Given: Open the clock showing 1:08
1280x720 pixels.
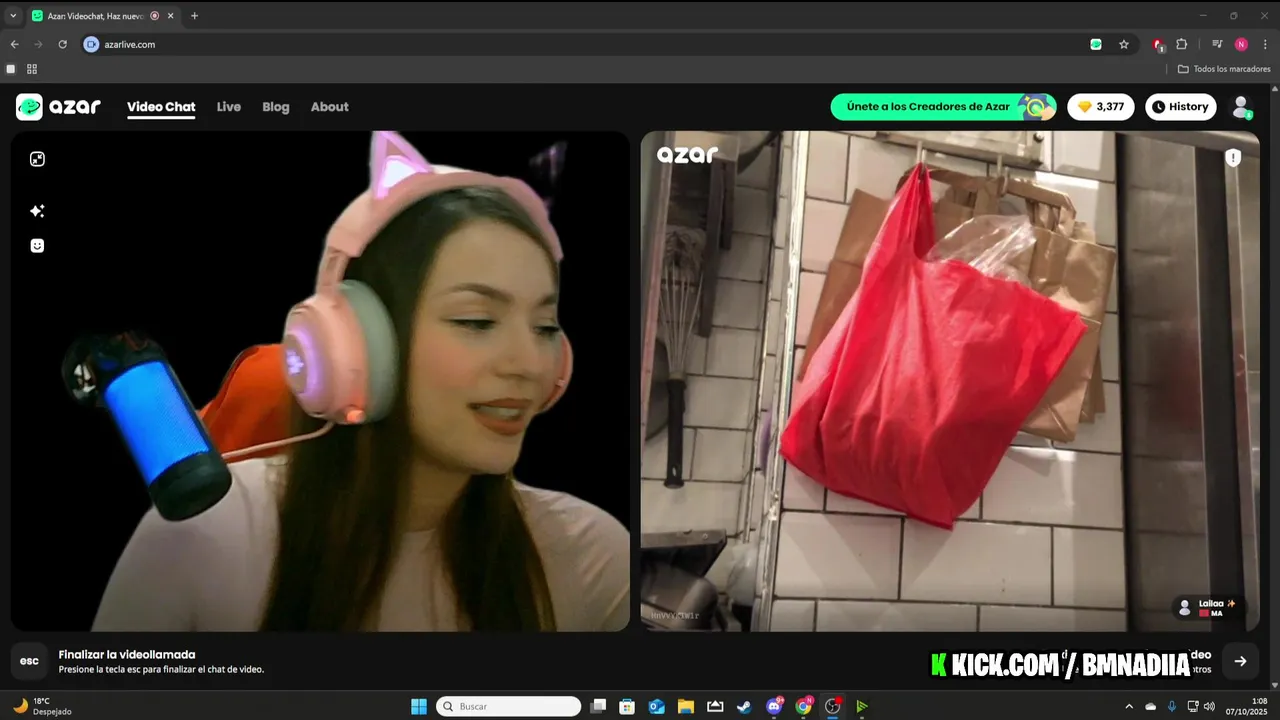Looking at the screenshot, I should pos(1246,706).
